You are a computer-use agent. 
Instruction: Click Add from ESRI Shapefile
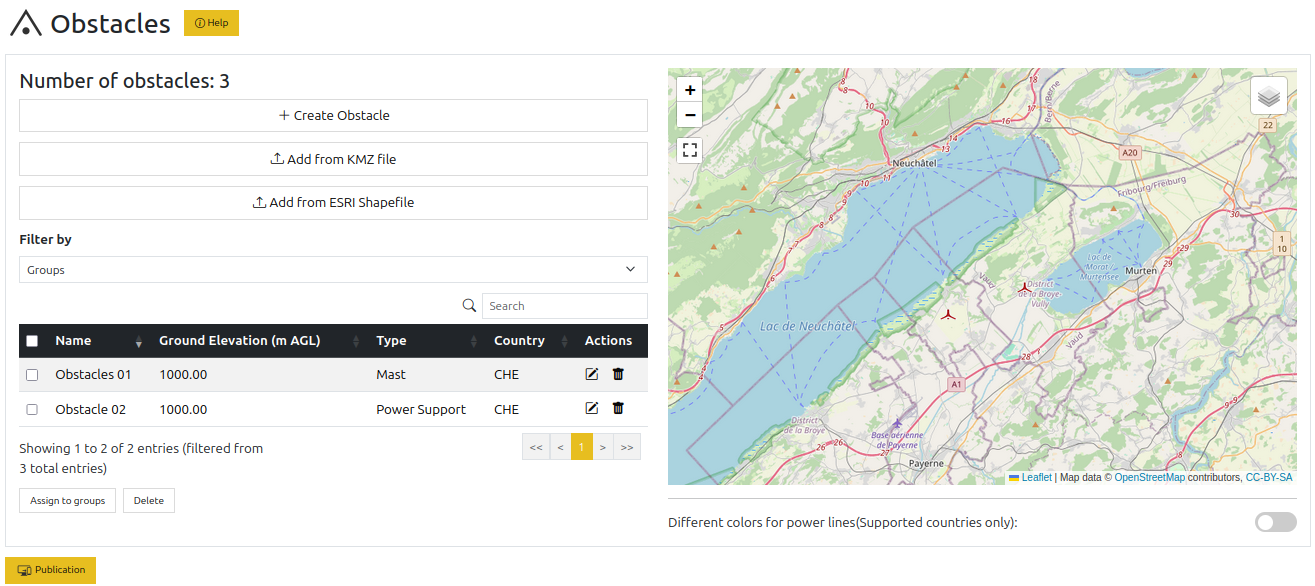(333, 202)
